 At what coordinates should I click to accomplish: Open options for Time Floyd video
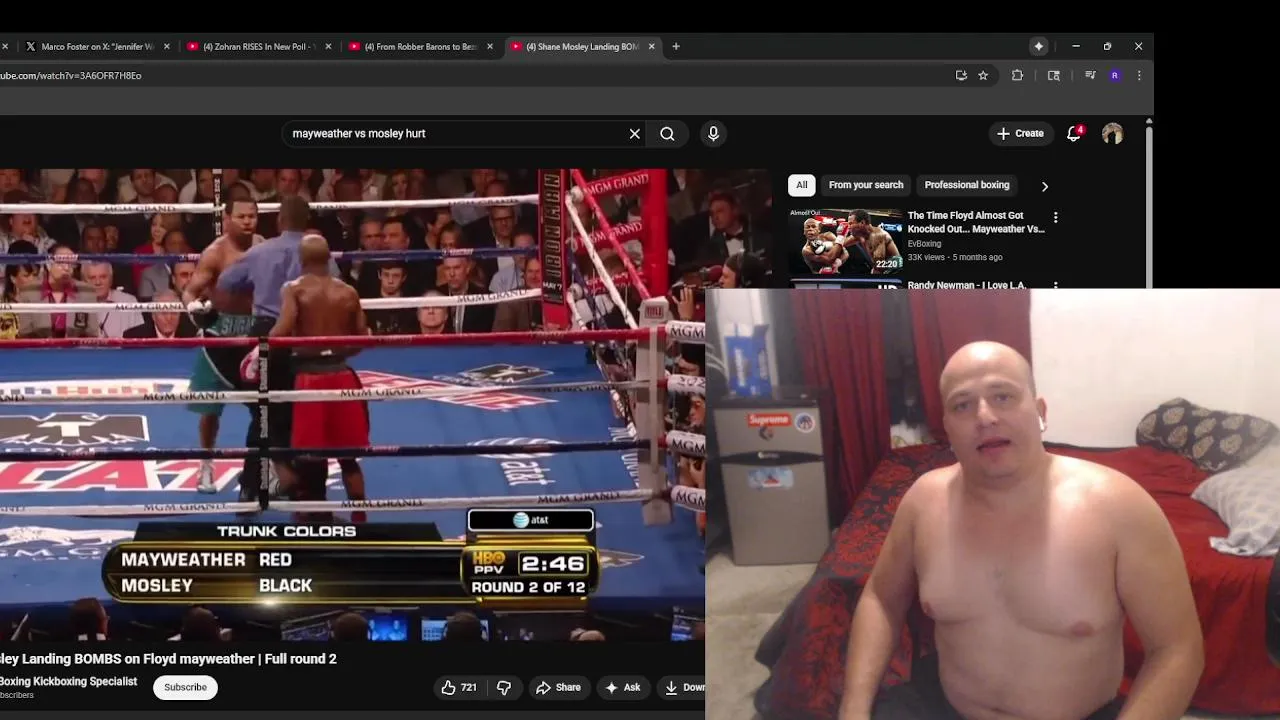(x=1055, y=217)
